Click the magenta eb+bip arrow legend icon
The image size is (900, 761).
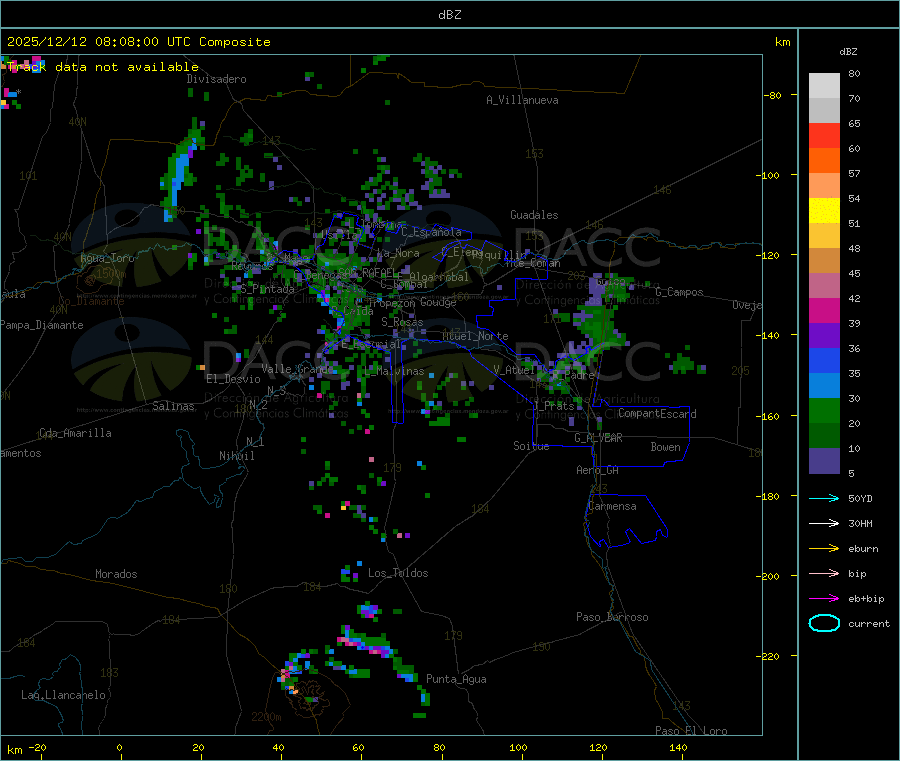(x=824, y=598)
